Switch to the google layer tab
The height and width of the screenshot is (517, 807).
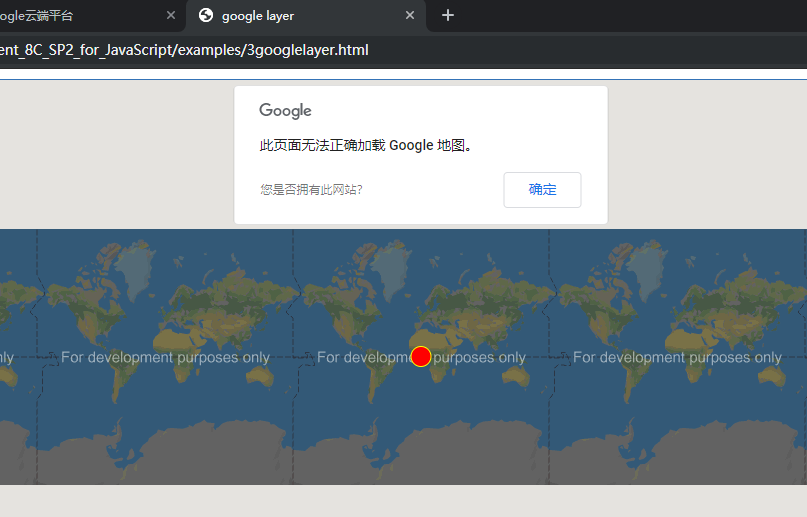[x=306, y=16]
